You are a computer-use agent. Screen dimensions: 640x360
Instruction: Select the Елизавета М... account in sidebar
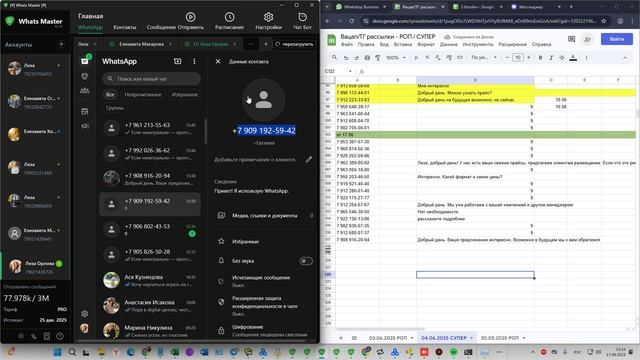(x=36, y=234)
